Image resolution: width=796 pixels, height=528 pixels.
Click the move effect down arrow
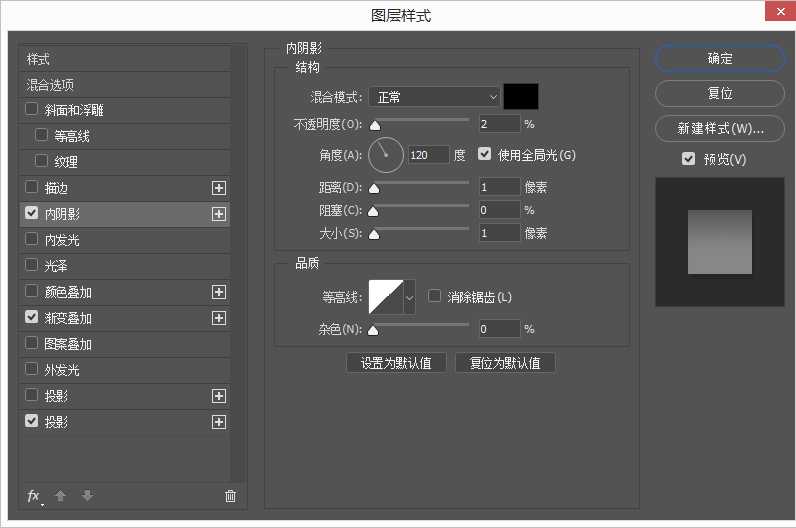[x=87, y=496]
